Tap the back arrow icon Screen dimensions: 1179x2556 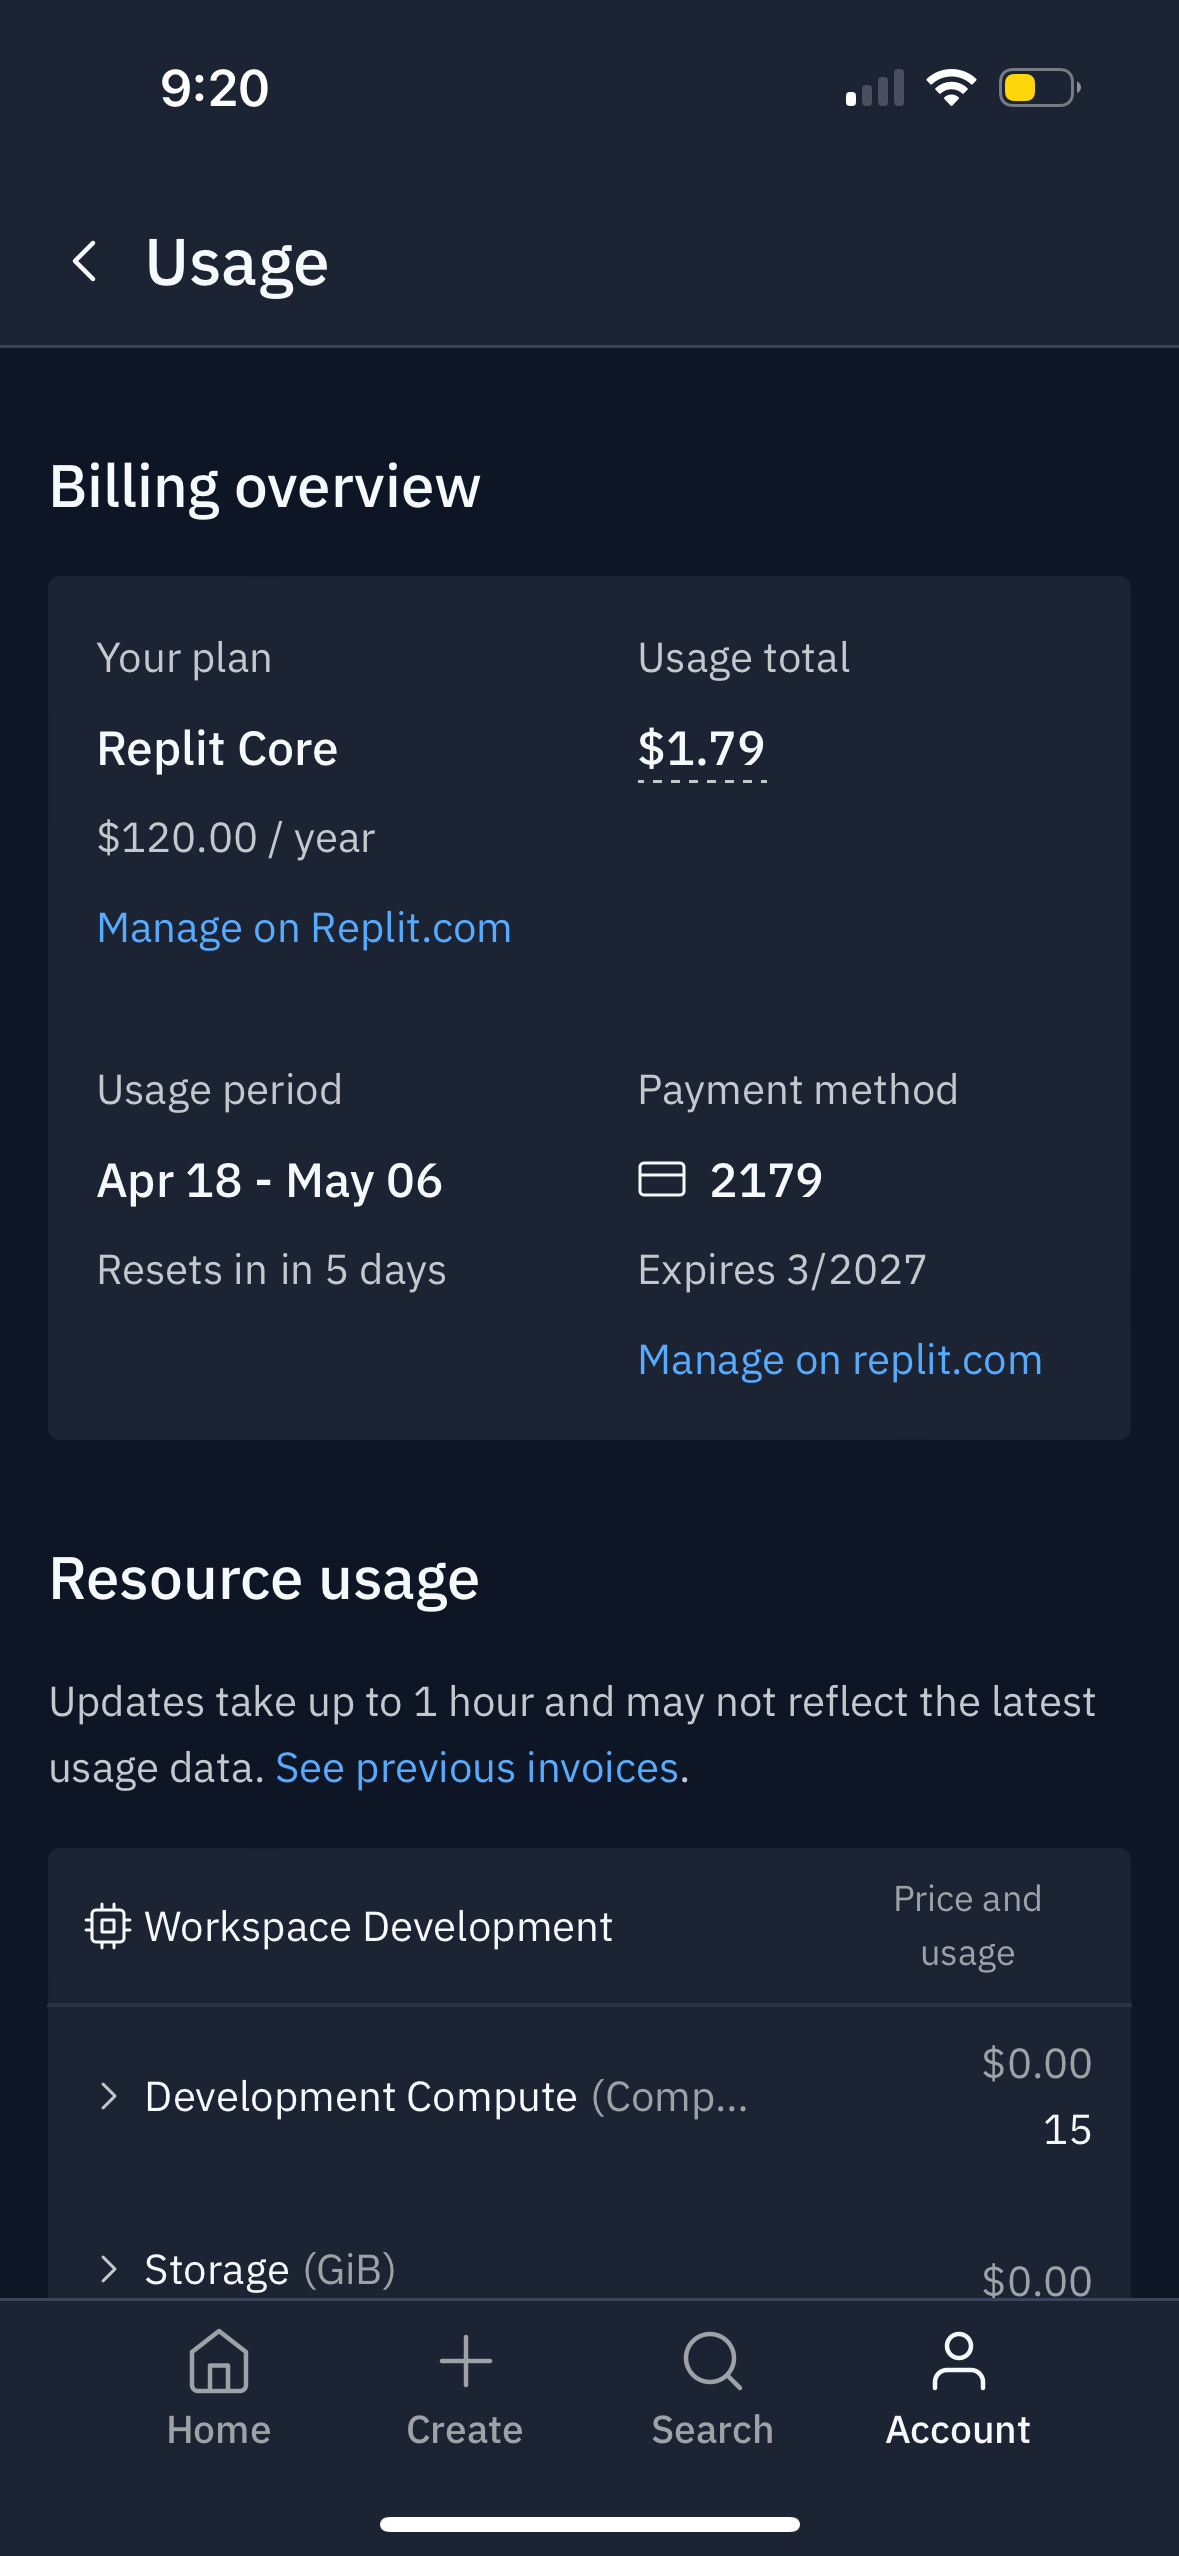click(x=86, y=262)
